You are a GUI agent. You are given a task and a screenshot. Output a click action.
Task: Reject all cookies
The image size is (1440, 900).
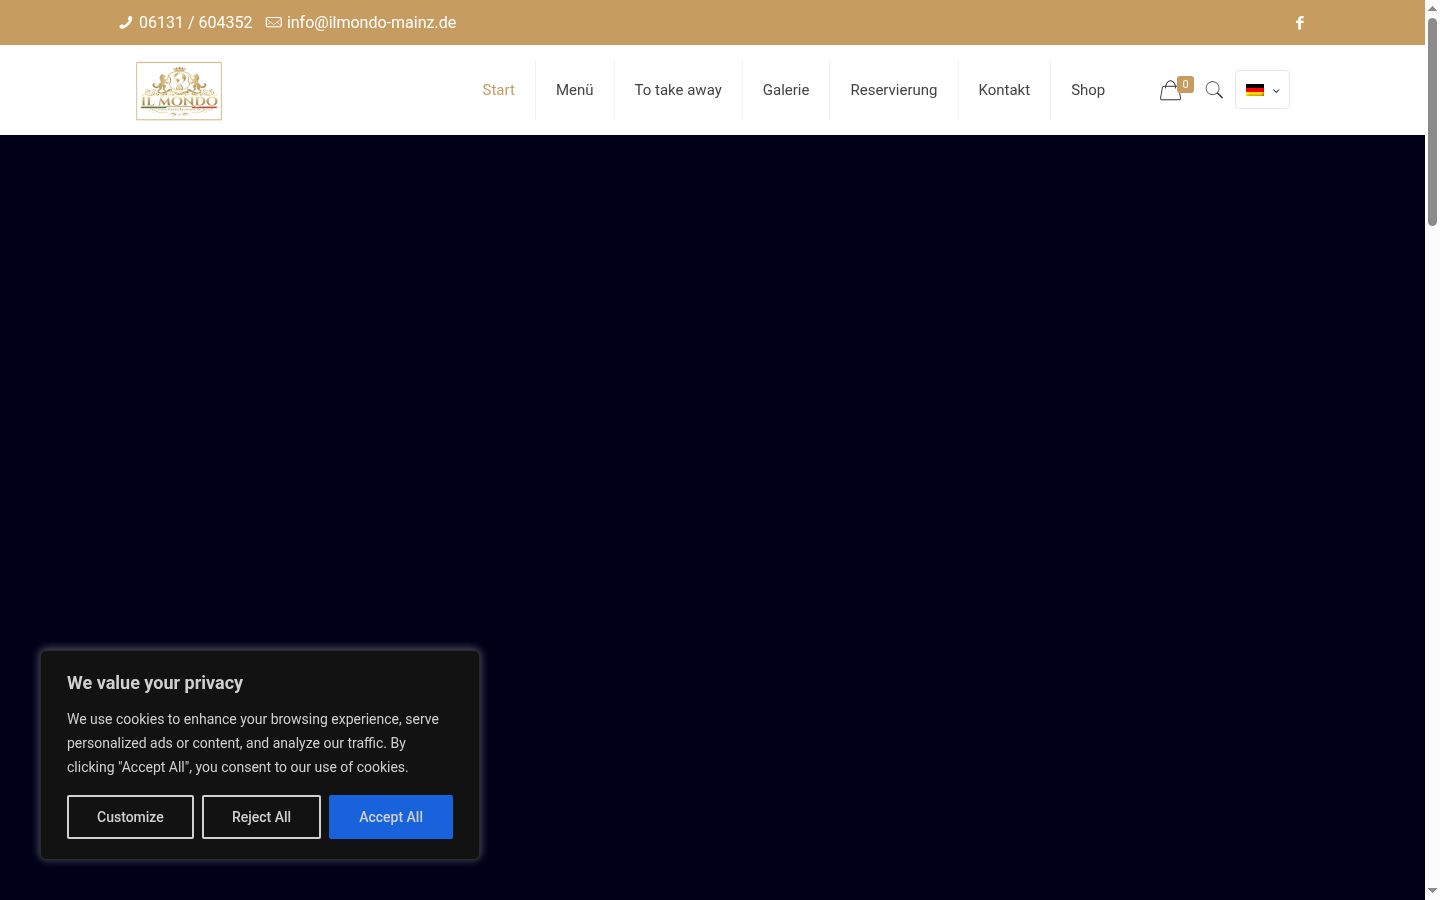261,817
